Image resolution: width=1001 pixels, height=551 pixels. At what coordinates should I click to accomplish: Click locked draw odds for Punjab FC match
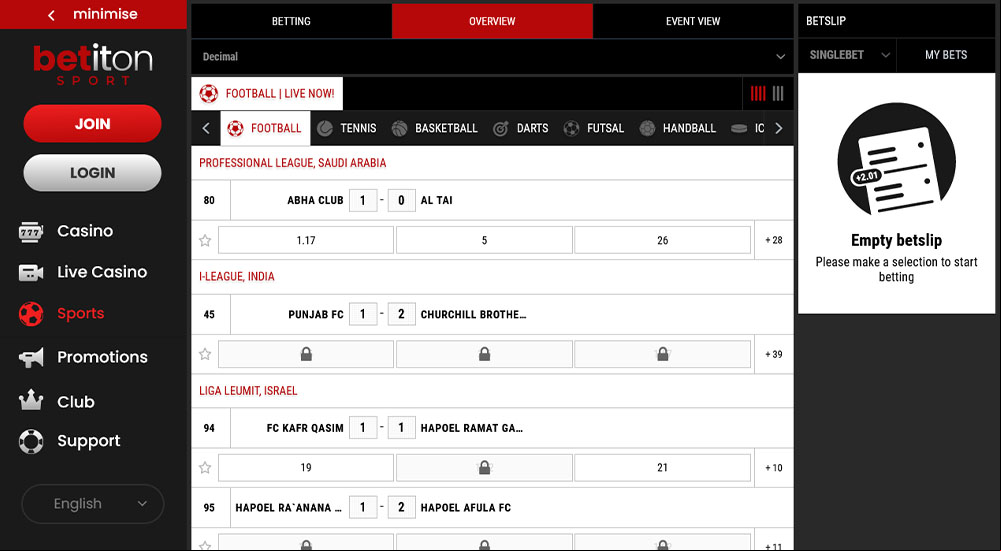click(x=484, y=354)
